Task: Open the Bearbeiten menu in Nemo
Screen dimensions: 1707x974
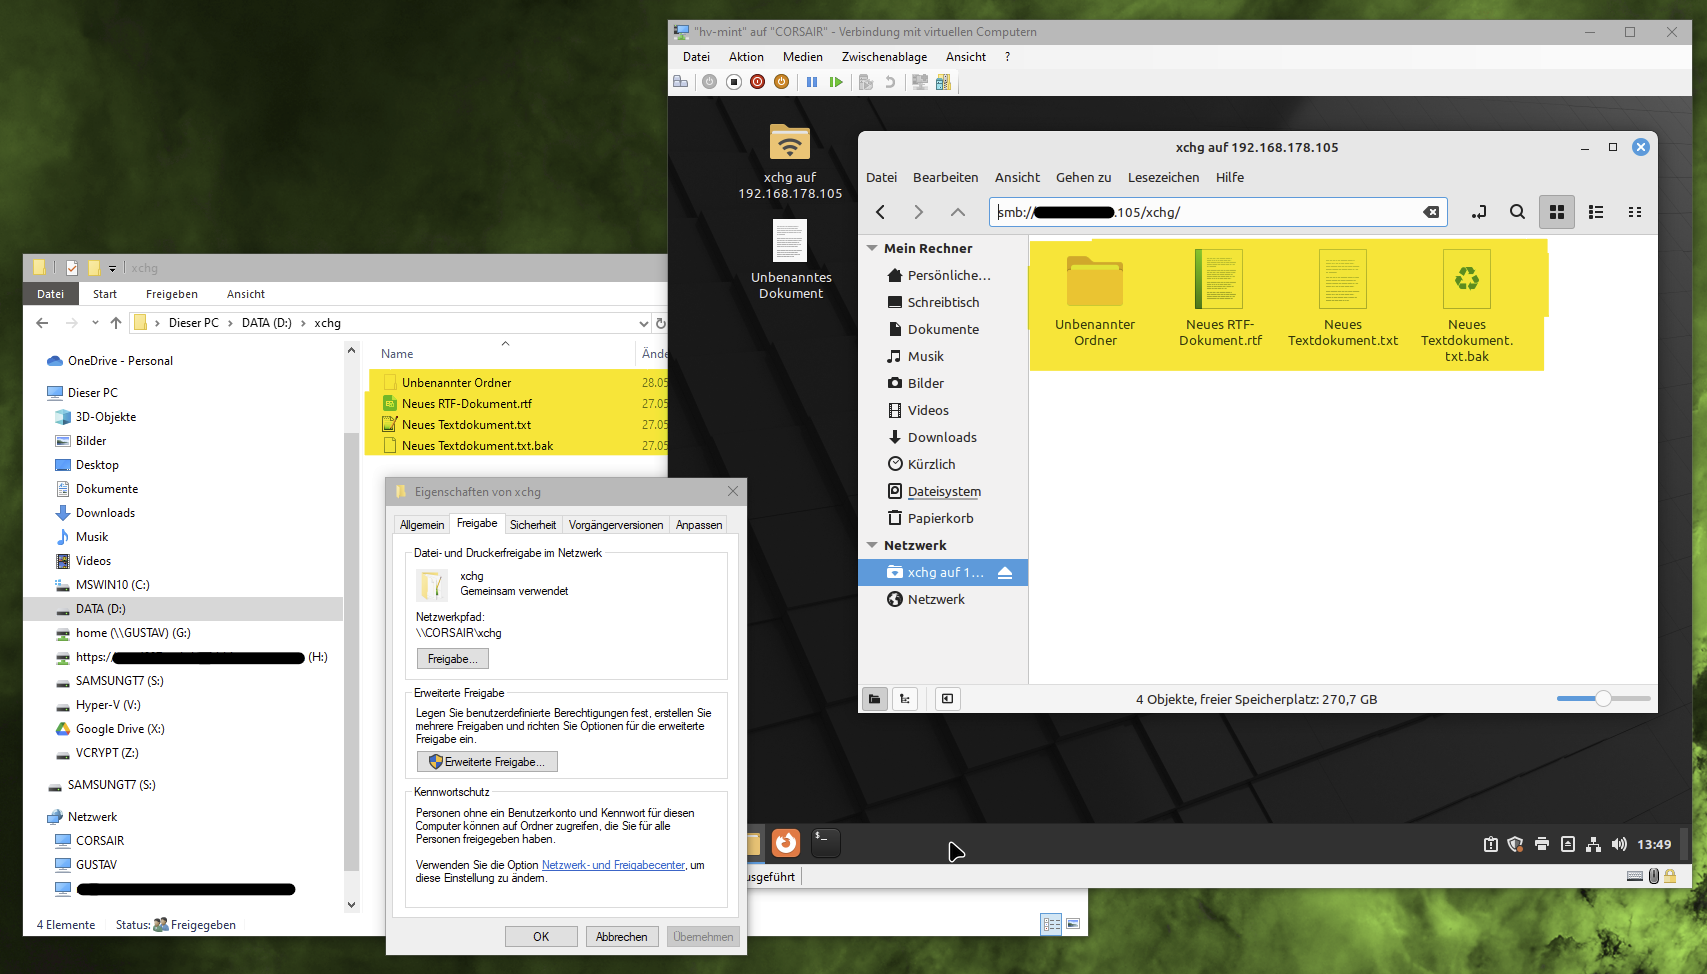Action: 945,177
